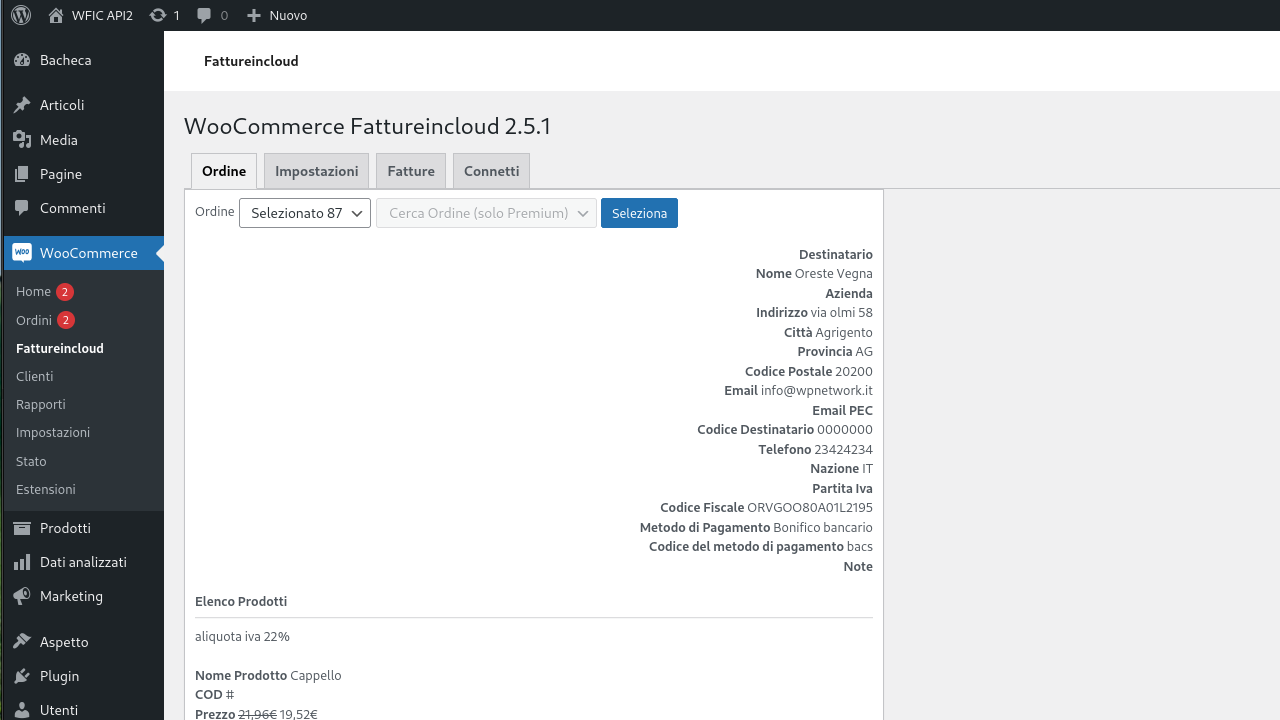Switch to the Connetti tab
Screen dimensions: 1280x720
click(x=492, y=171)
